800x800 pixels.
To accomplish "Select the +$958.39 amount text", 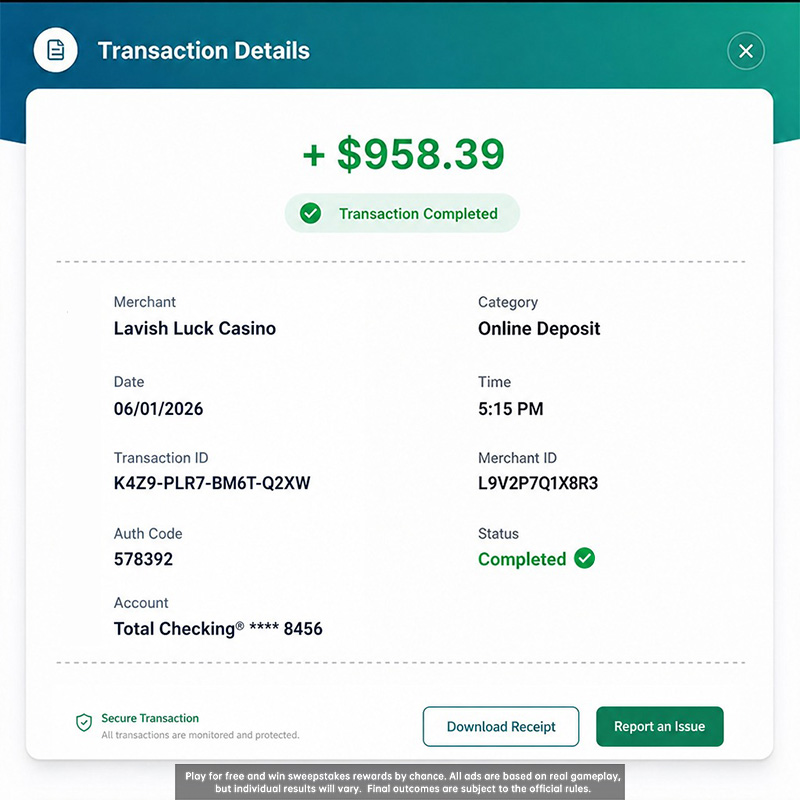I will pyautogui.click(x=404, y=154).
